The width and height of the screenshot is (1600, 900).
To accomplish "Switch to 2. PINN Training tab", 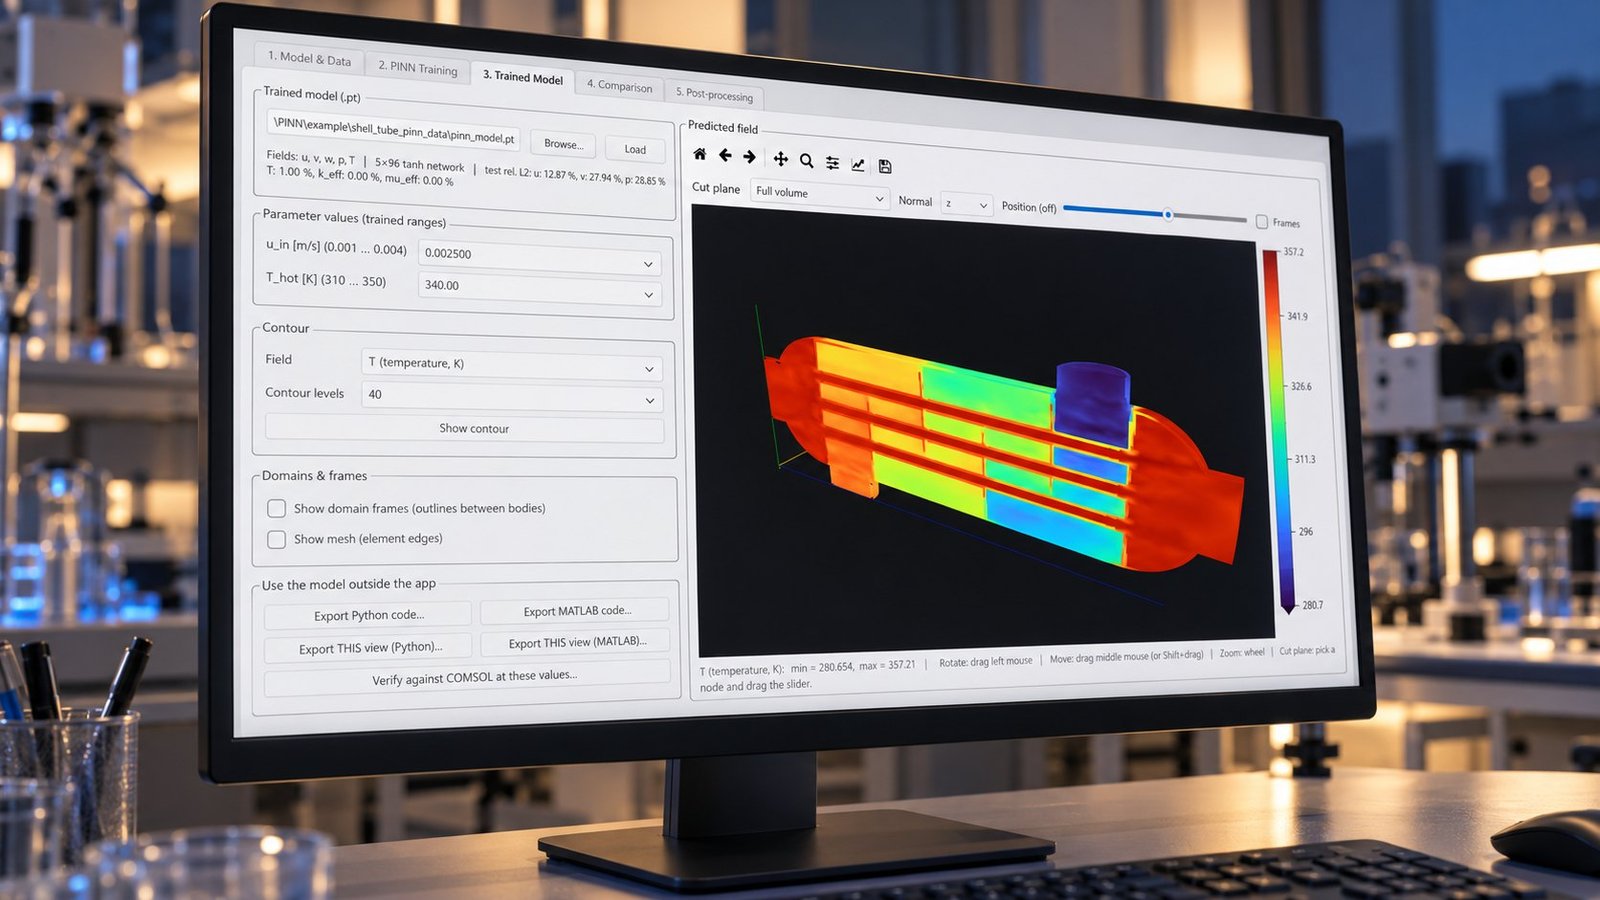I will [417, 68].
